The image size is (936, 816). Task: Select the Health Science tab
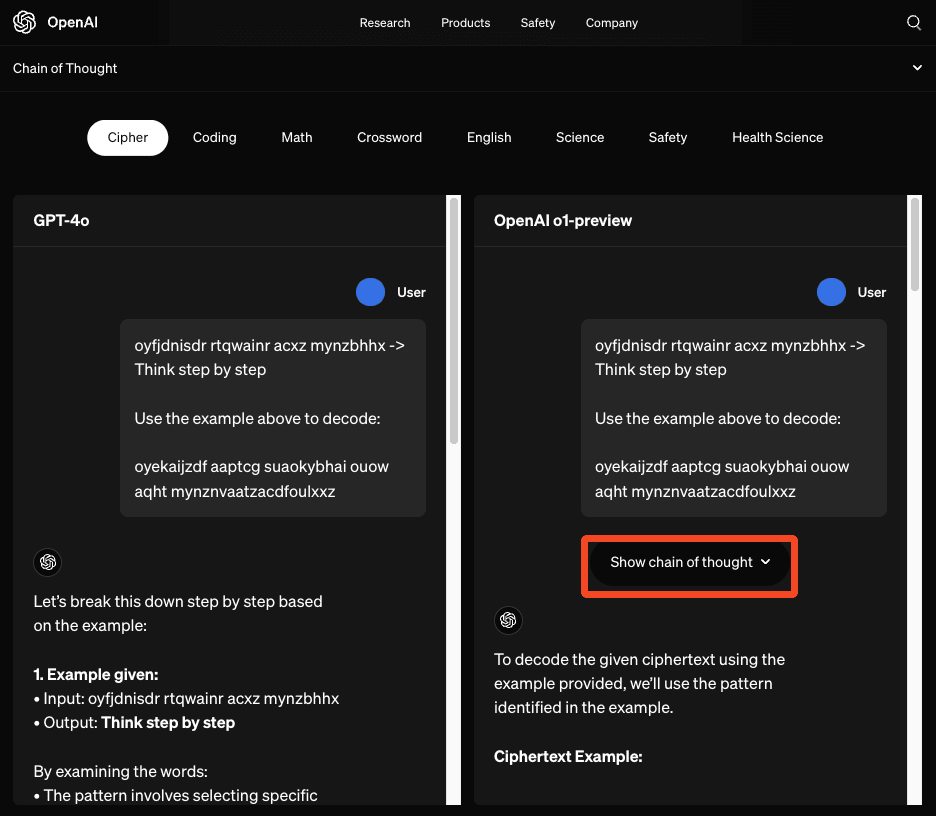click(777, 138)
